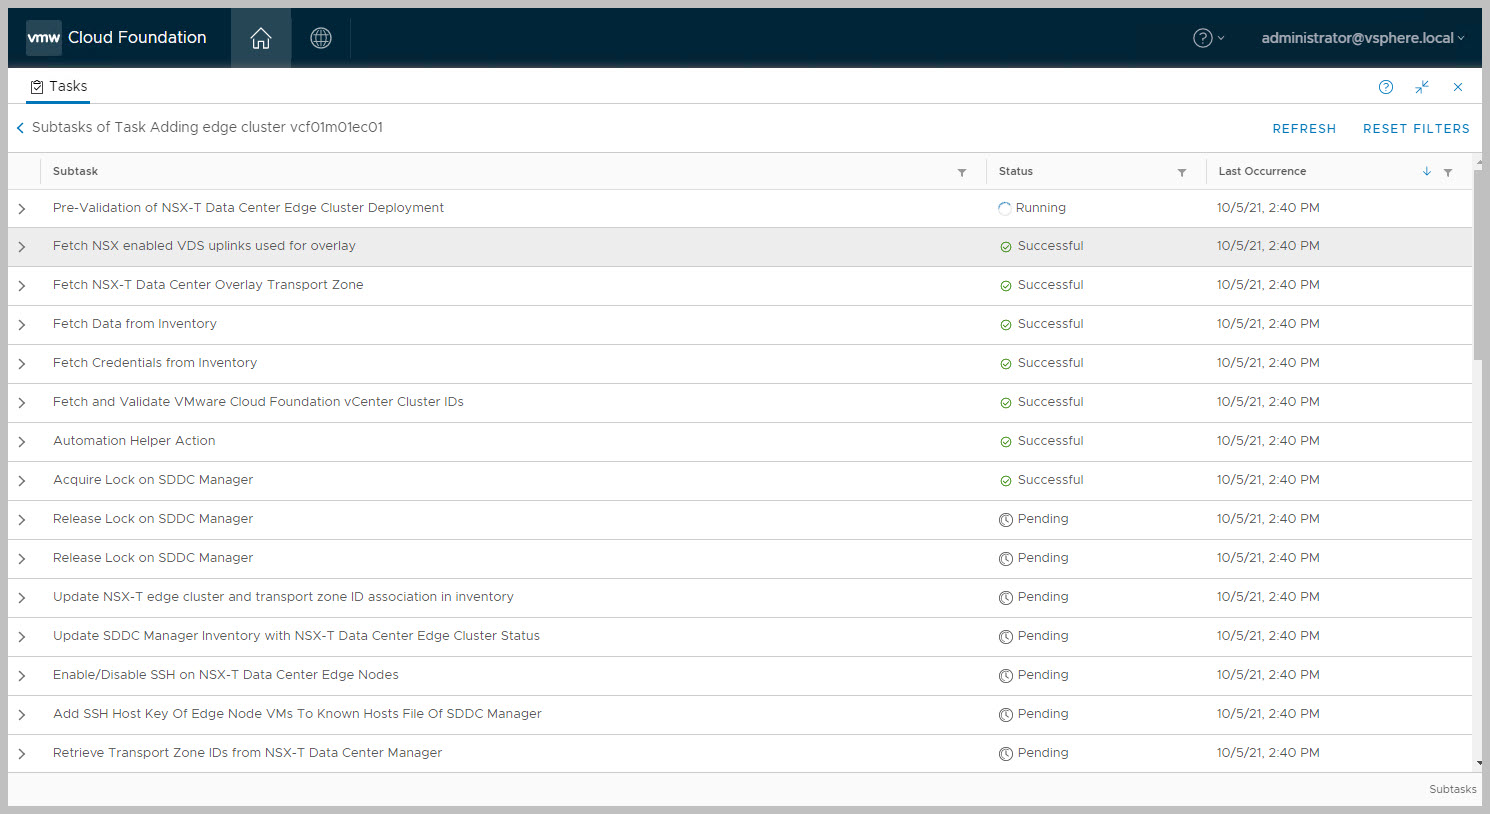Open the globe icon in header
The height and width of the screenshot is (814, 1490).
(x=321, y=38)
